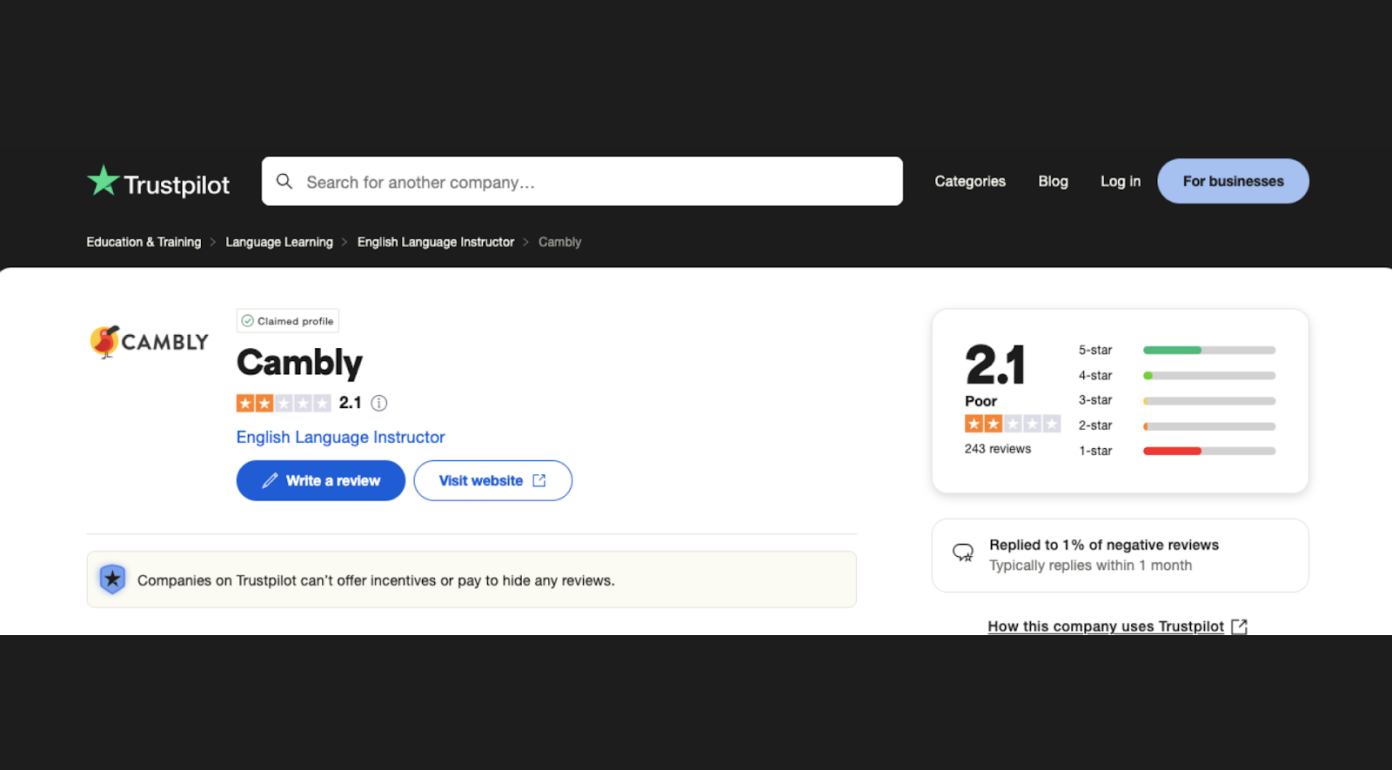Click the shield star icon in notice

[112, 579]
